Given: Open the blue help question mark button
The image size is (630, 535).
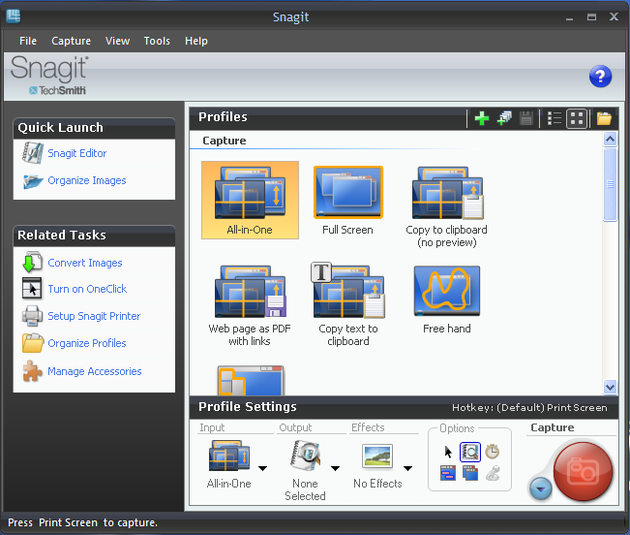Looking at the screenshot, I should click(x=600, y=76).
